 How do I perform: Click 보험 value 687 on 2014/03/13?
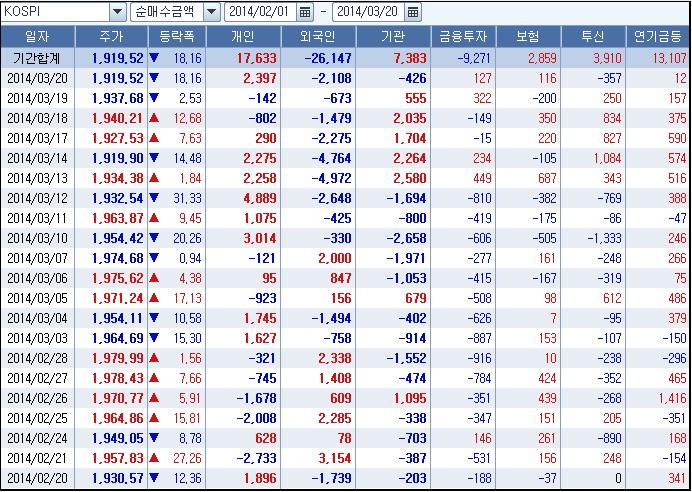click(546, 178)
